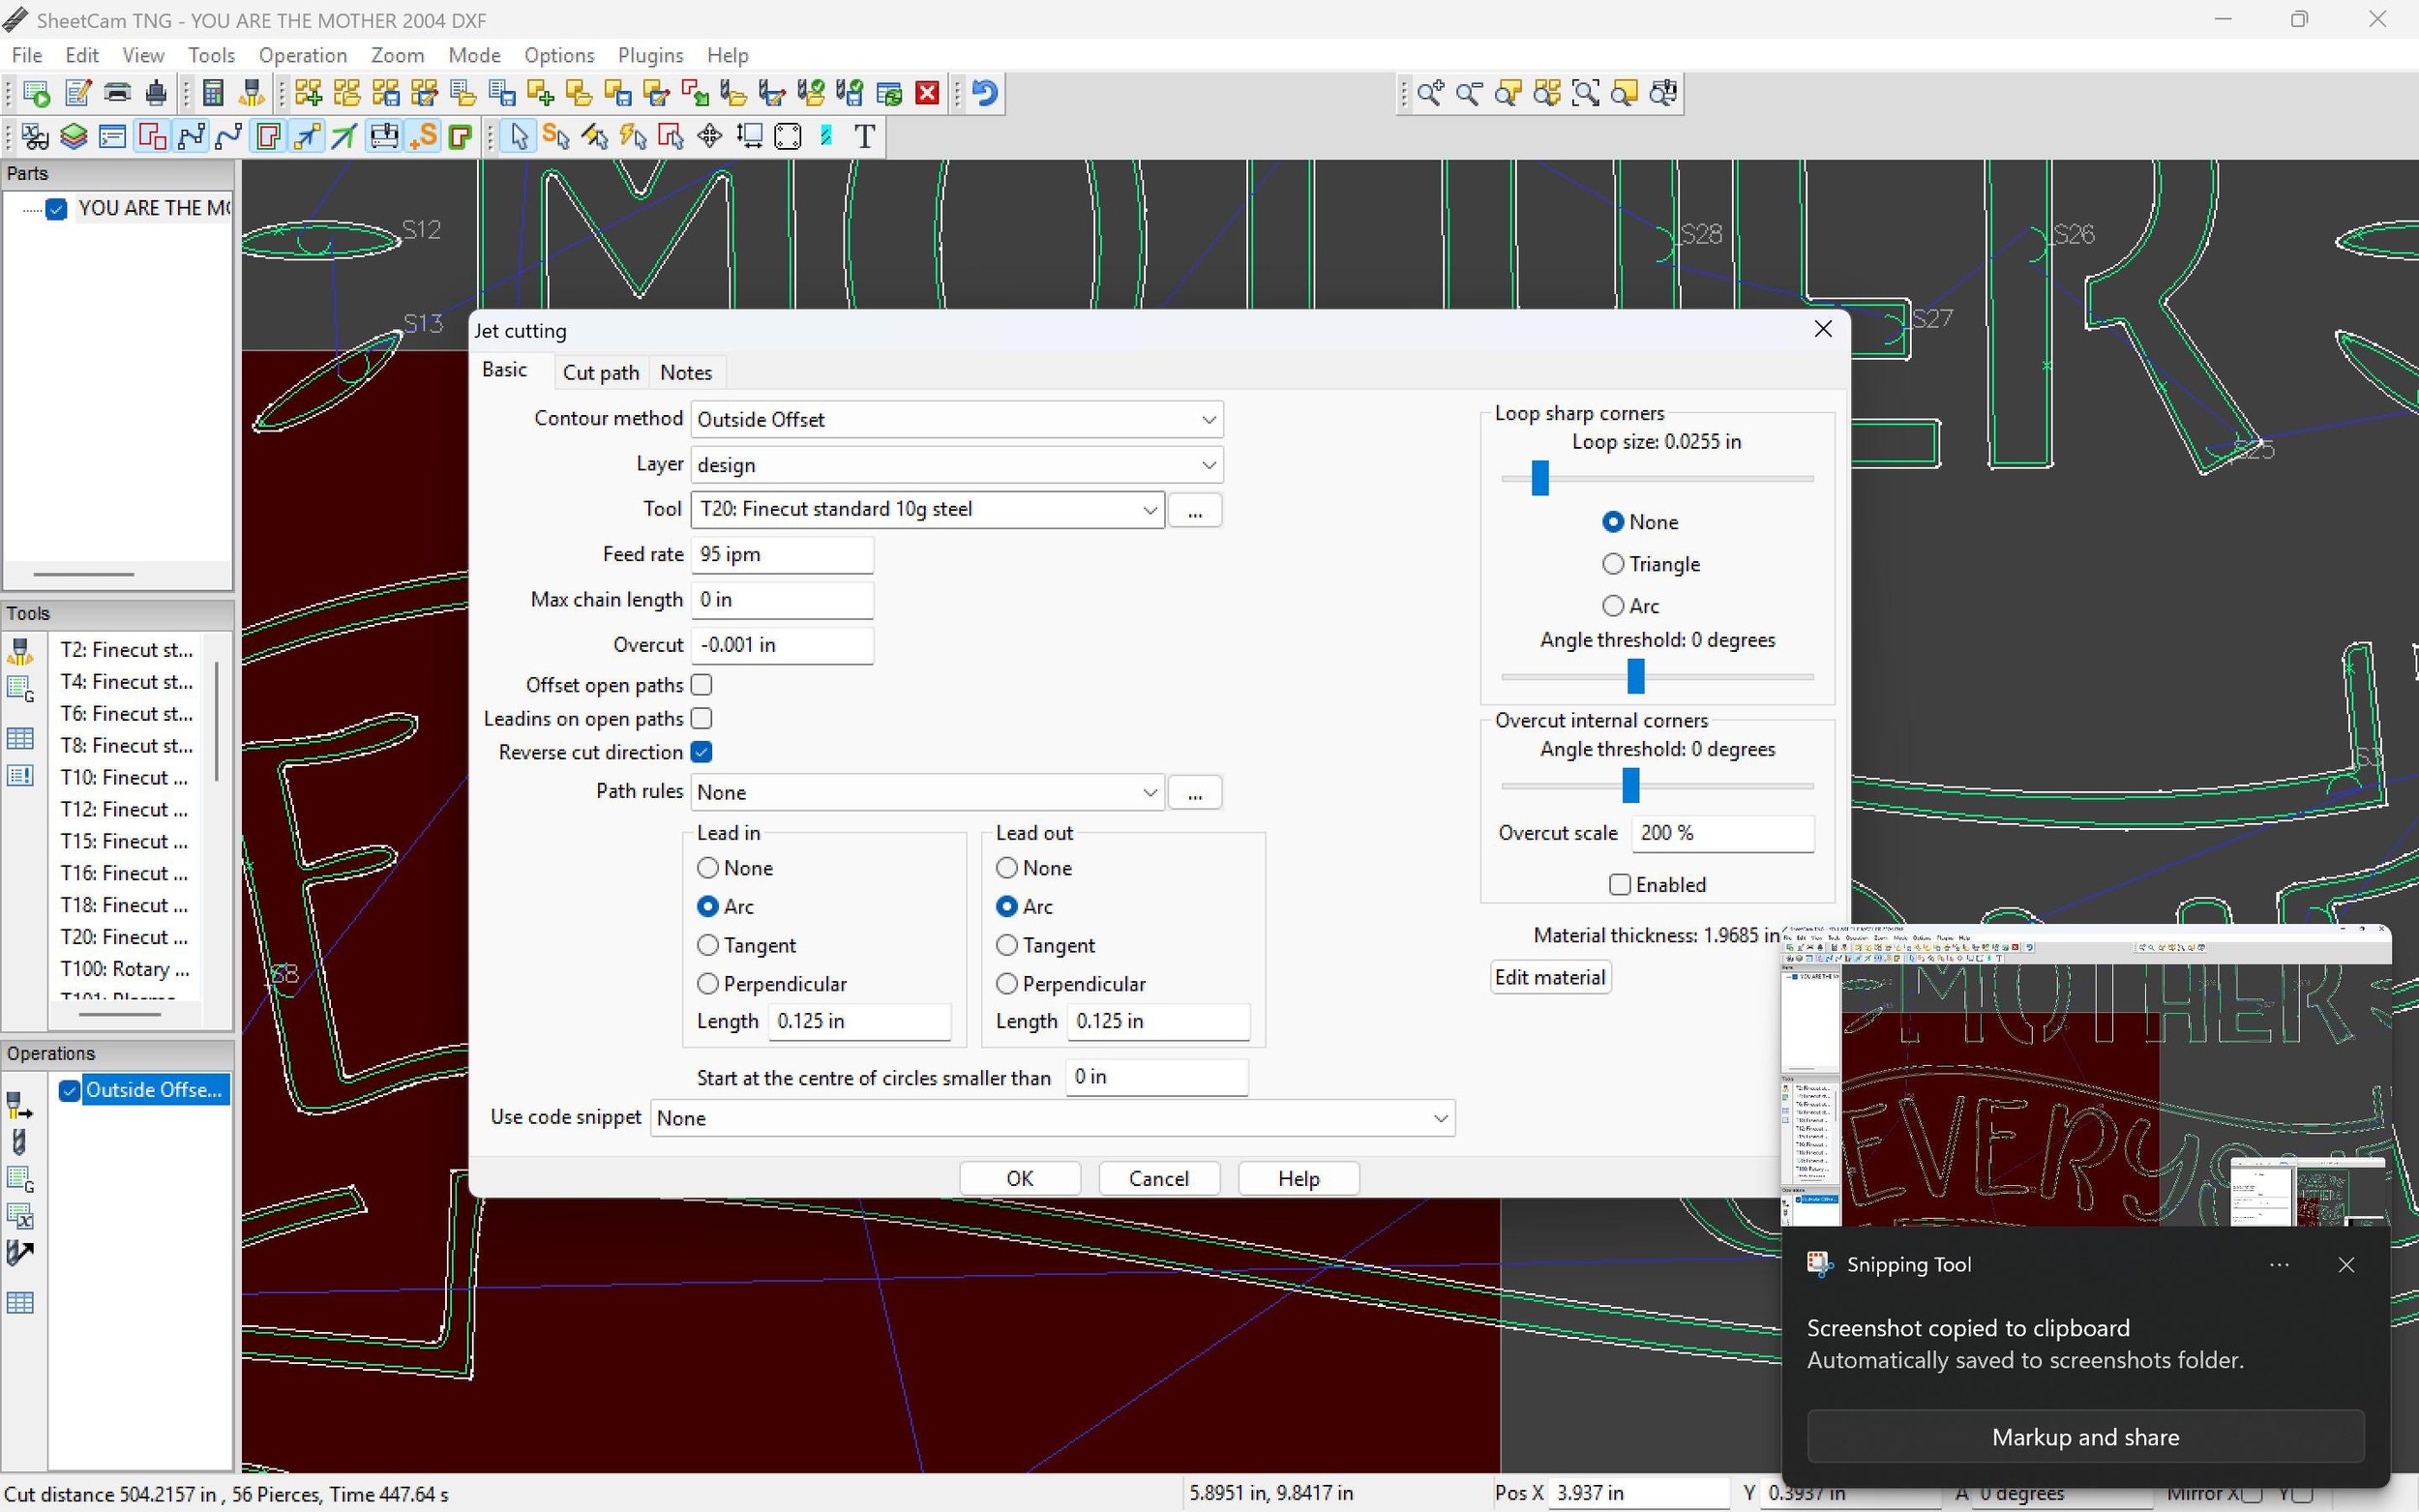Select Perpendicular lead out option

(x=1007, y=984)
